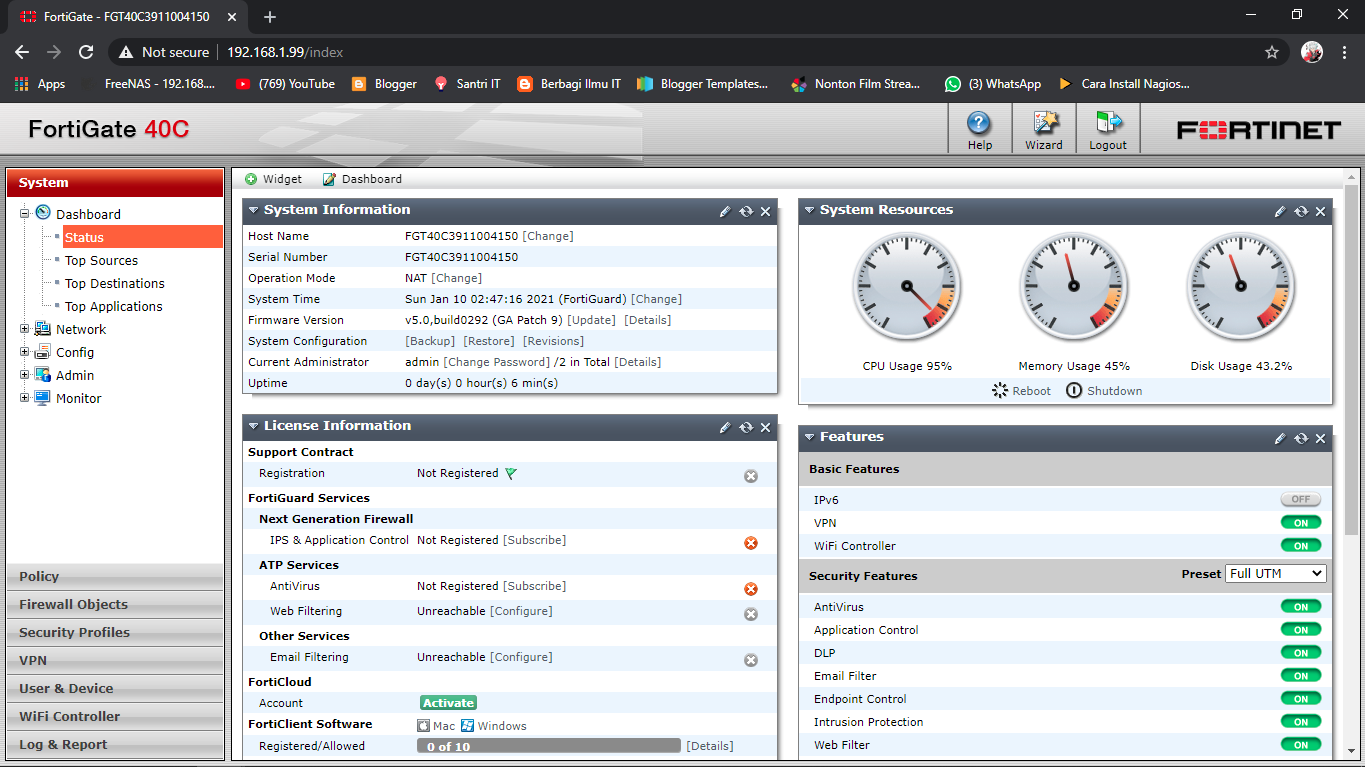This screenshot has height=767, width=1365.
Task: Refresh the System Information widget
Action: (x=746, y=211)
